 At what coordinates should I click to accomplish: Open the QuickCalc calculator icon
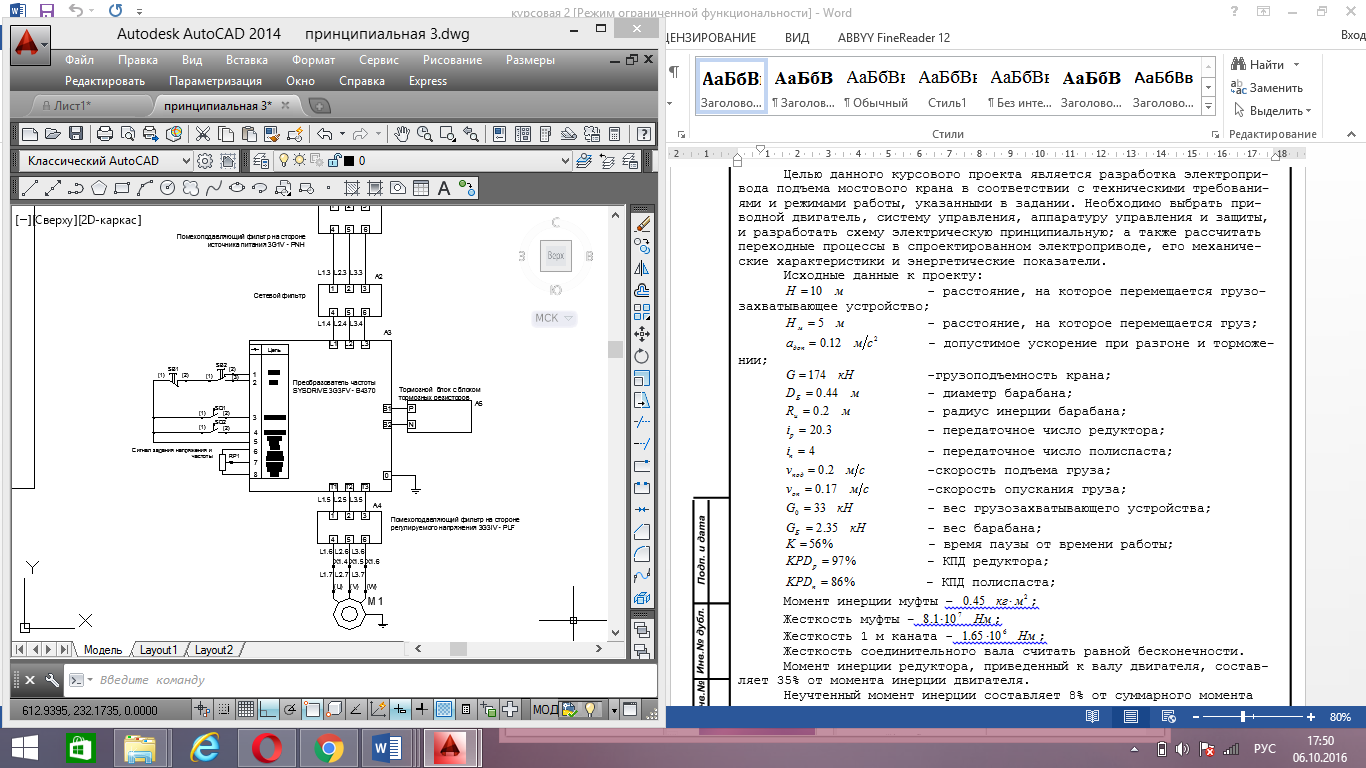click(614, 133)
